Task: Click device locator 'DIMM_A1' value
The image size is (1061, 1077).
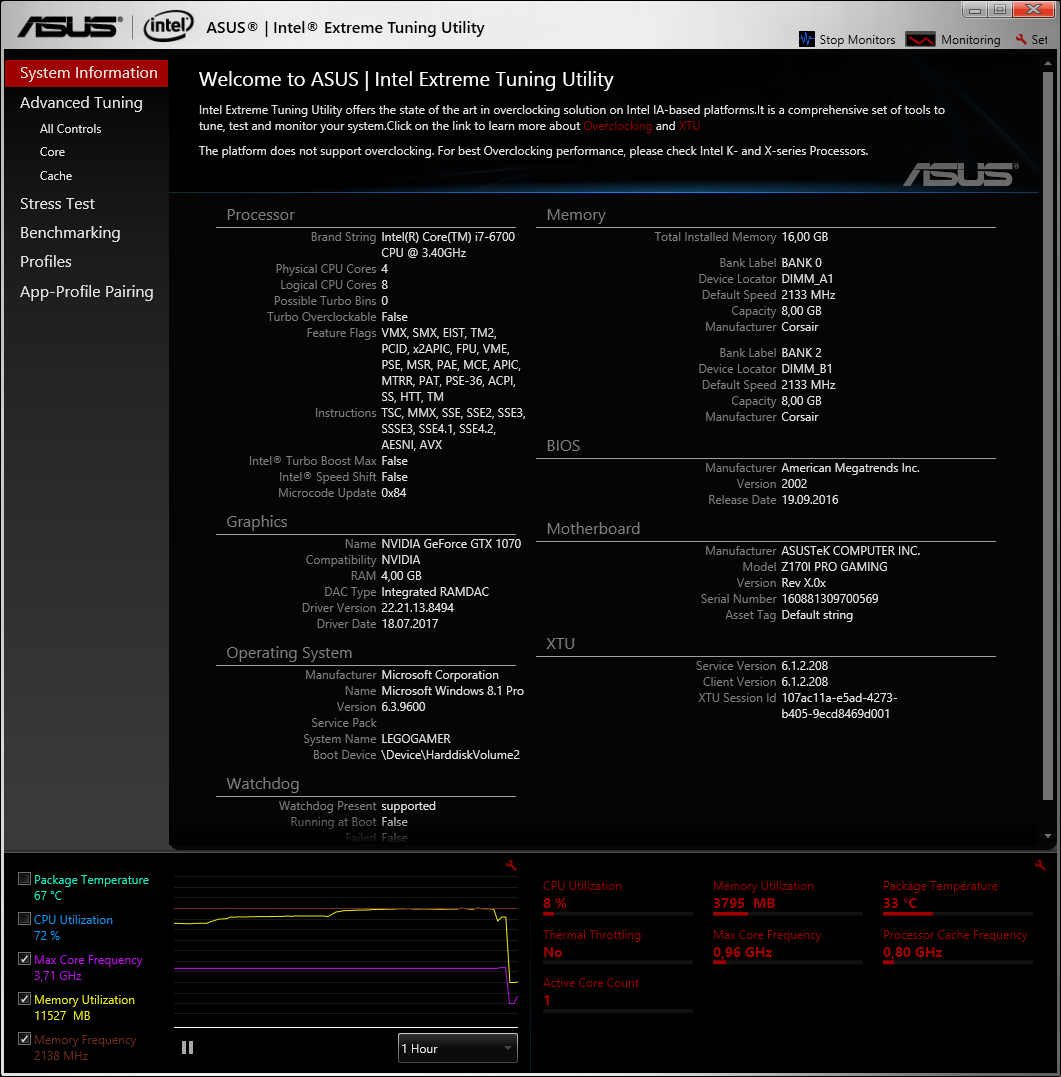Action: pos(807,279)
